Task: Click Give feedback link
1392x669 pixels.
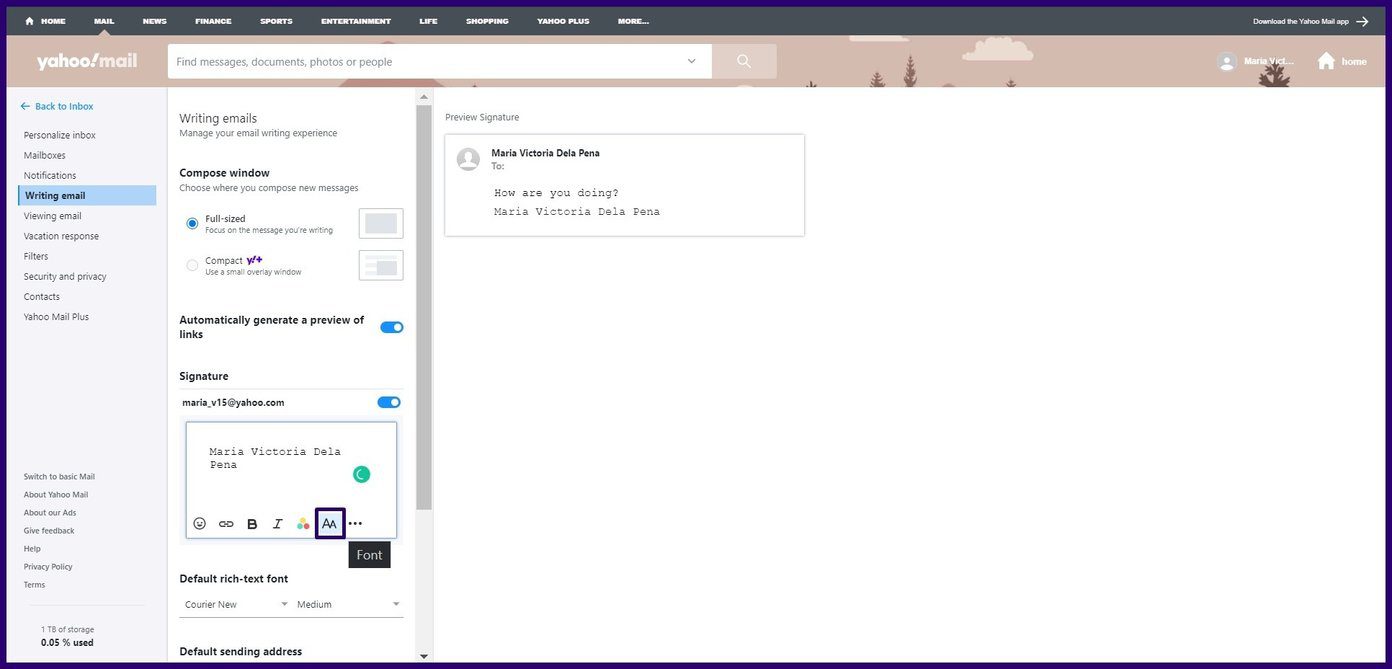Action: [x=49, y=531]
